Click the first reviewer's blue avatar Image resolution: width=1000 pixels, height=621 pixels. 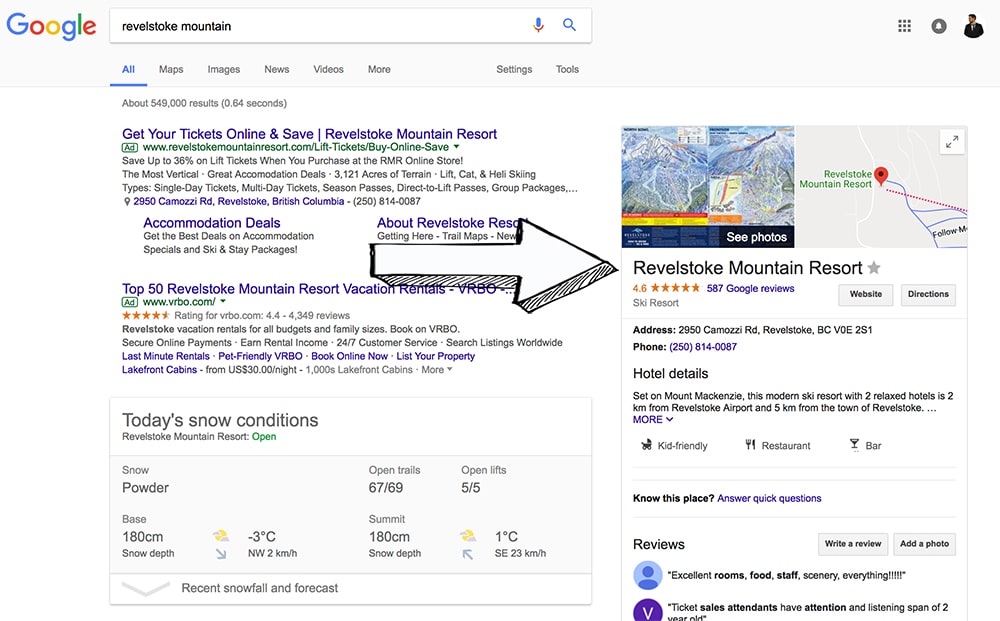pos(647,575)
